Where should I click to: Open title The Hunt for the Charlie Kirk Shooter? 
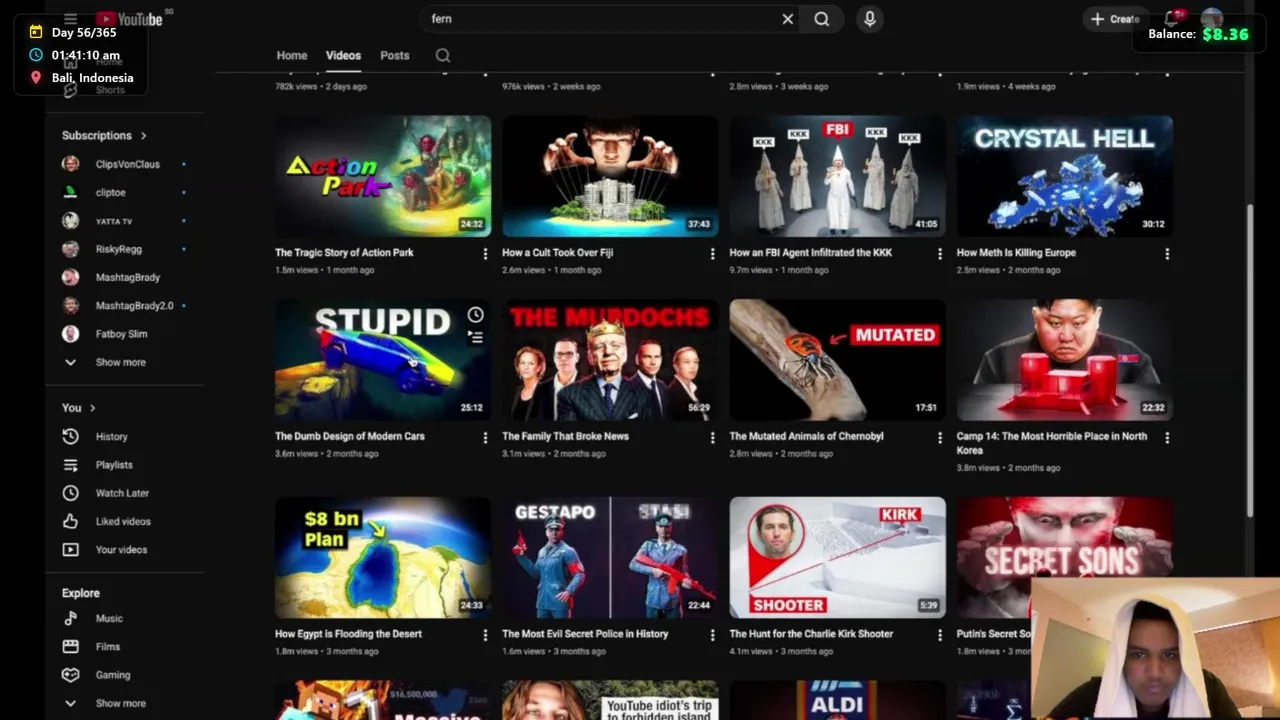pos(811,634)
